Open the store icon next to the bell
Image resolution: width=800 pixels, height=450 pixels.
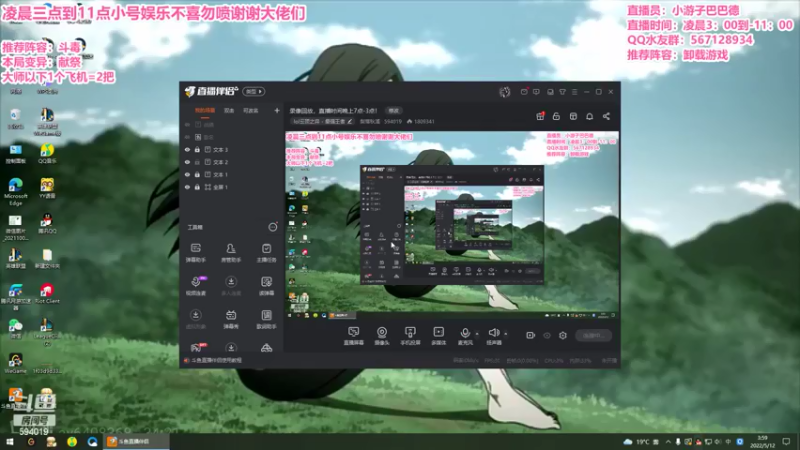[573, 116]
